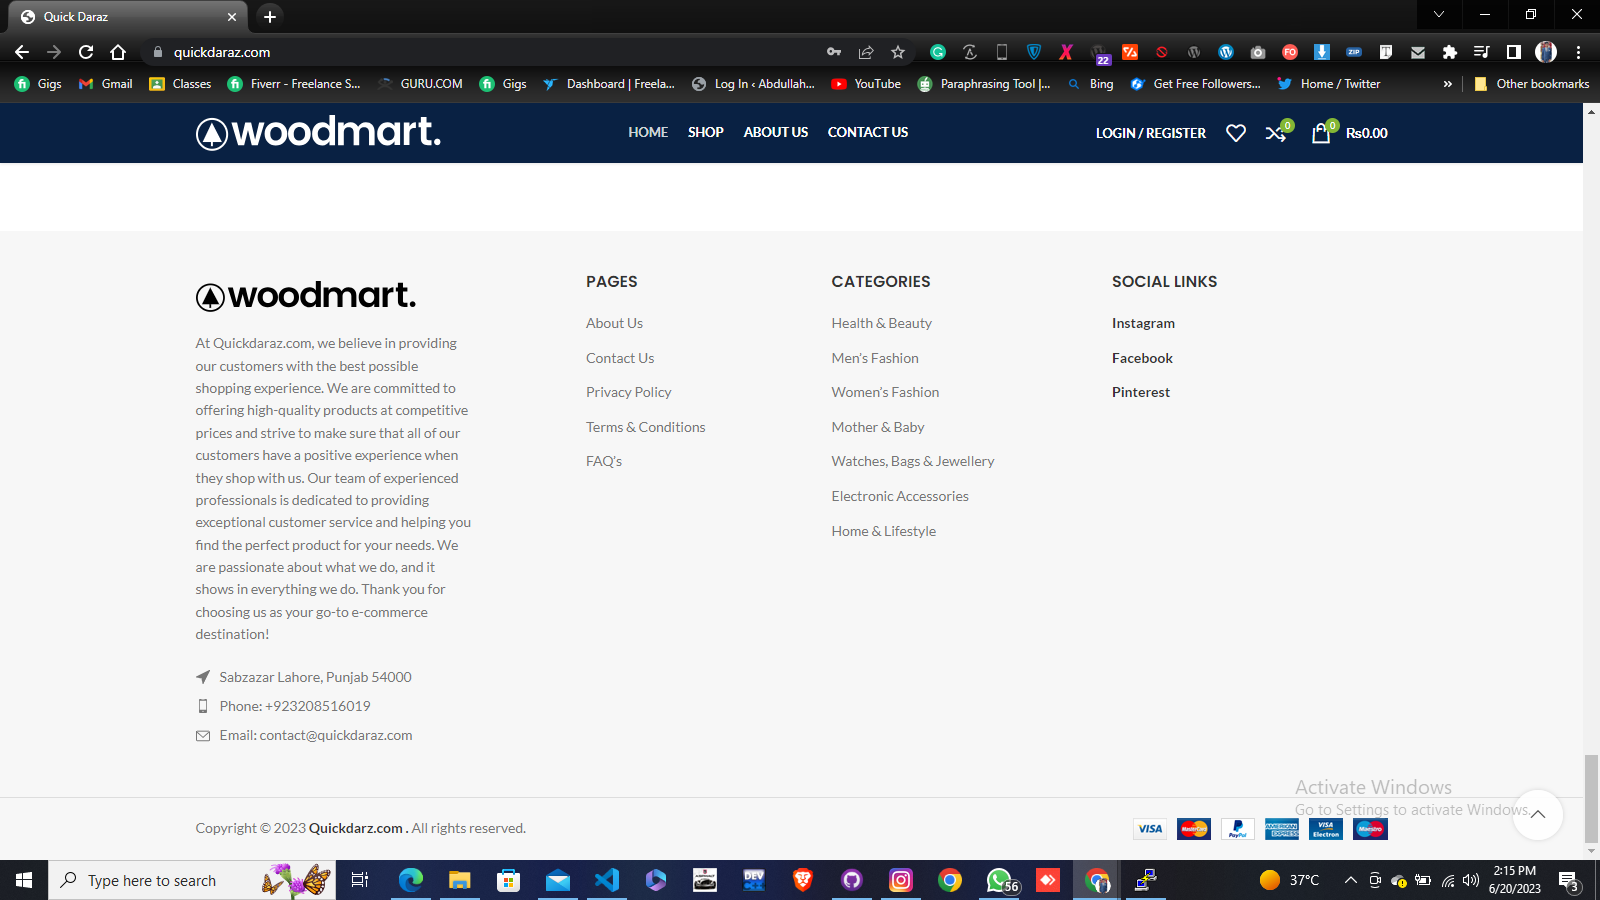Open the Watches, Bags & Jewellery category
Viewport: 1600px width, 900px height.
[x=913, y=461]
